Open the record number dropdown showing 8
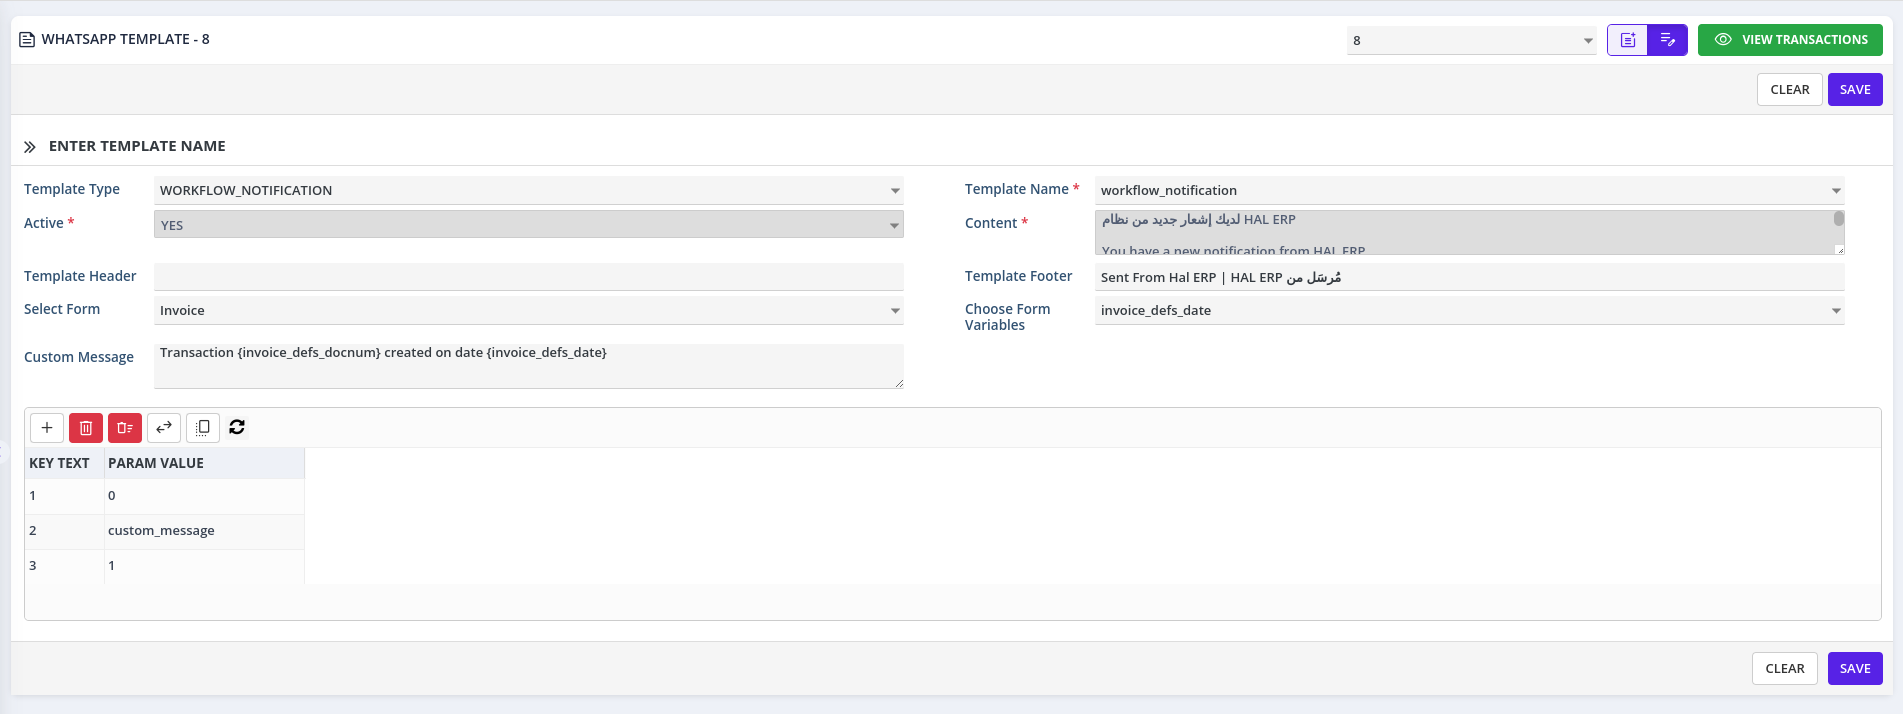Viewport: 1903px width, 714px height. (1587, 41)
